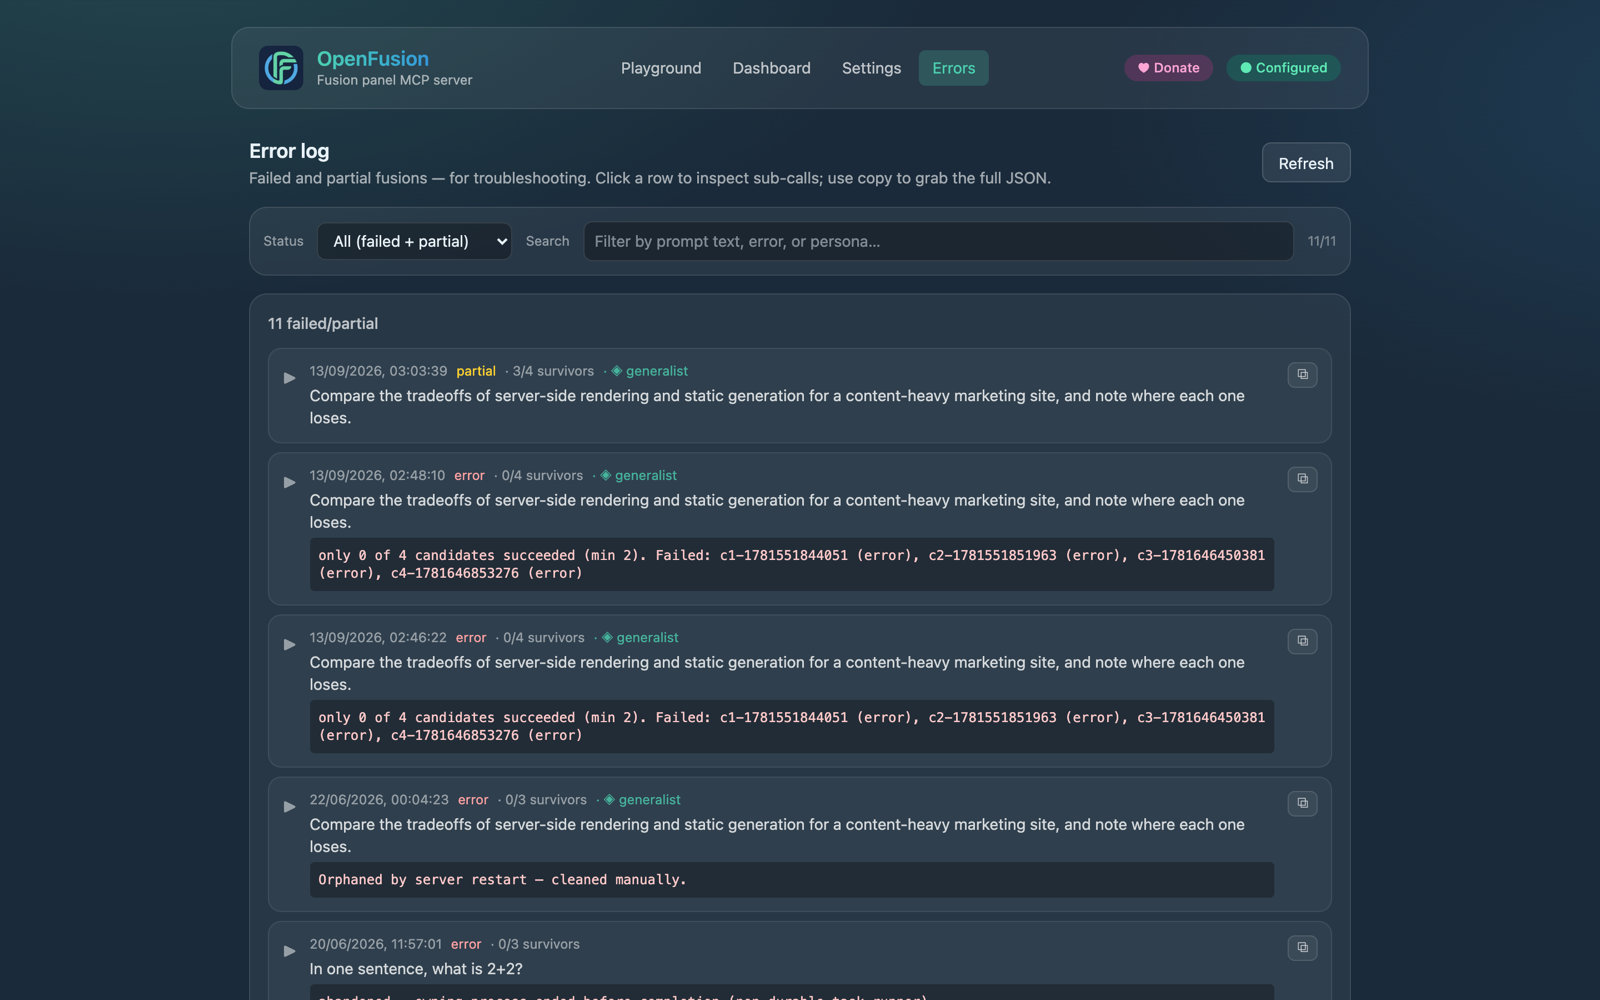Click the 'Fusion panel MCP server' subtitle

tap(395, 80)
